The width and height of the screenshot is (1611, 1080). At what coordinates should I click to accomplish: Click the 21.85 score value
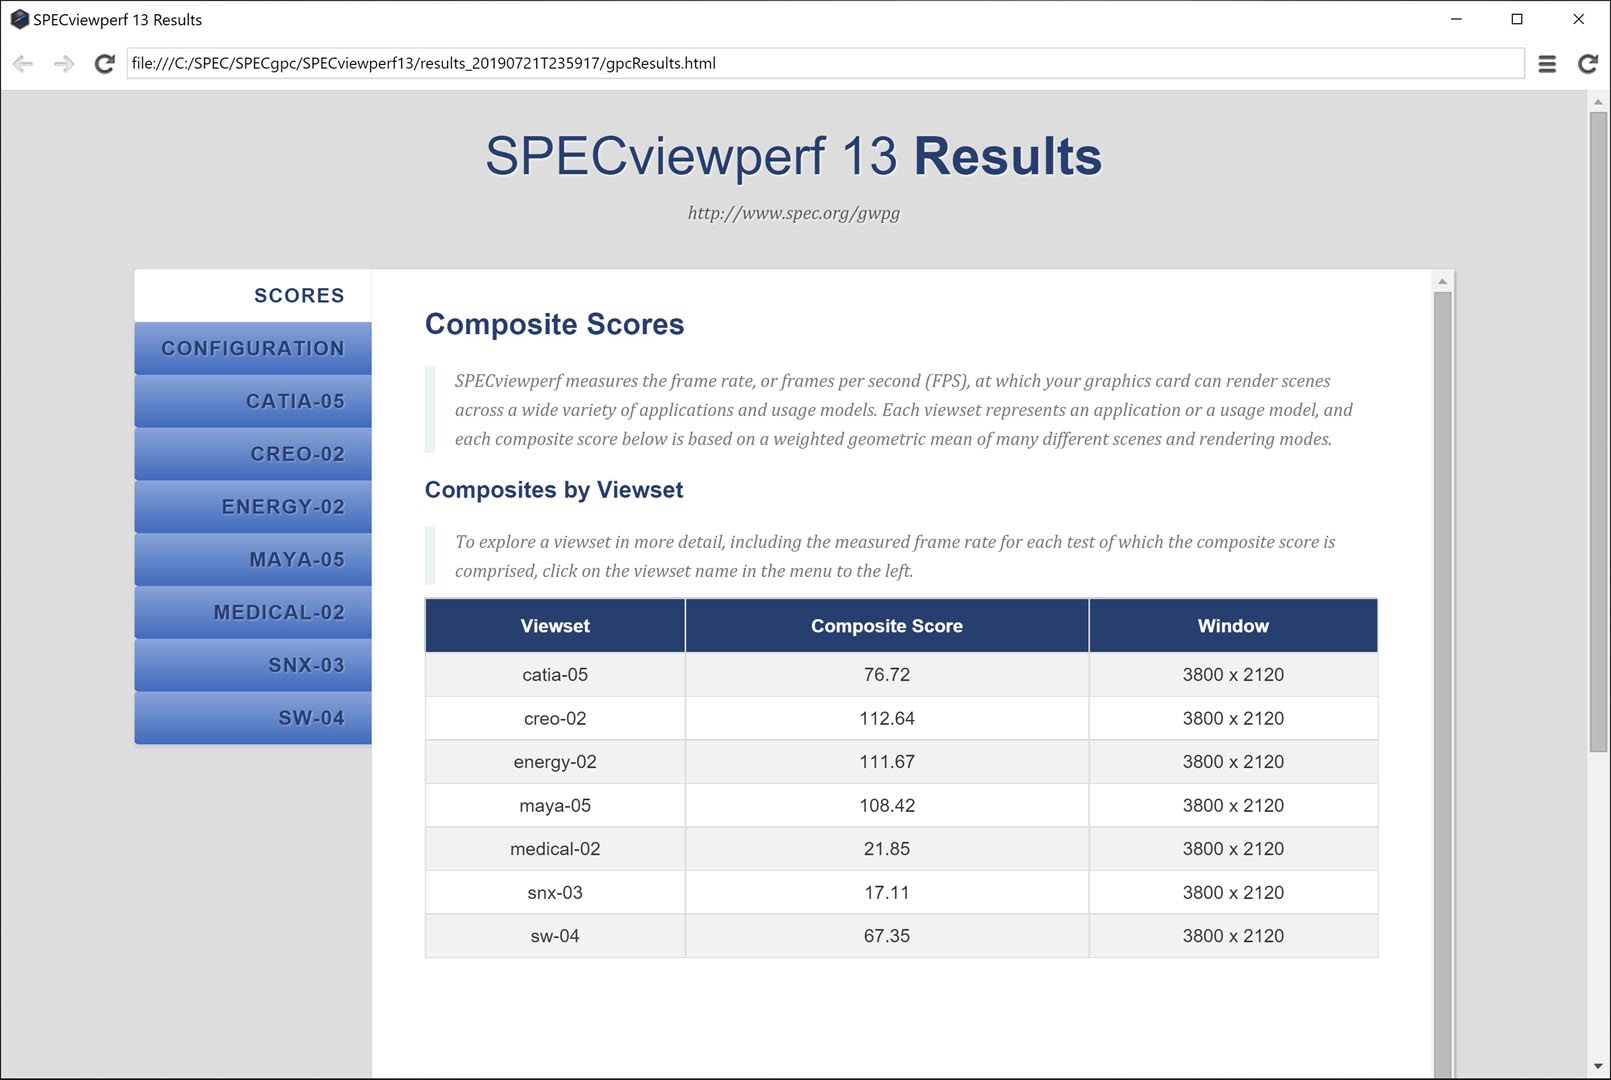point(887,849)
